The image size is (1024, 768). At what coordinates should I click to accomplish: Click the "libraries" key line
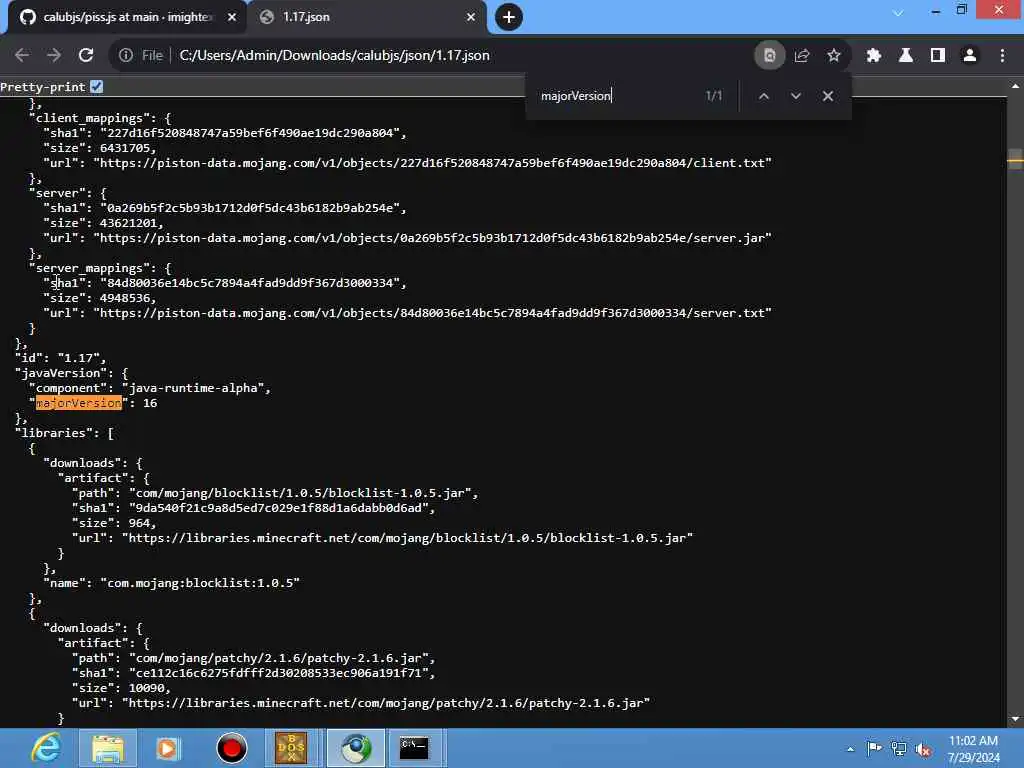tap(64, 433)
